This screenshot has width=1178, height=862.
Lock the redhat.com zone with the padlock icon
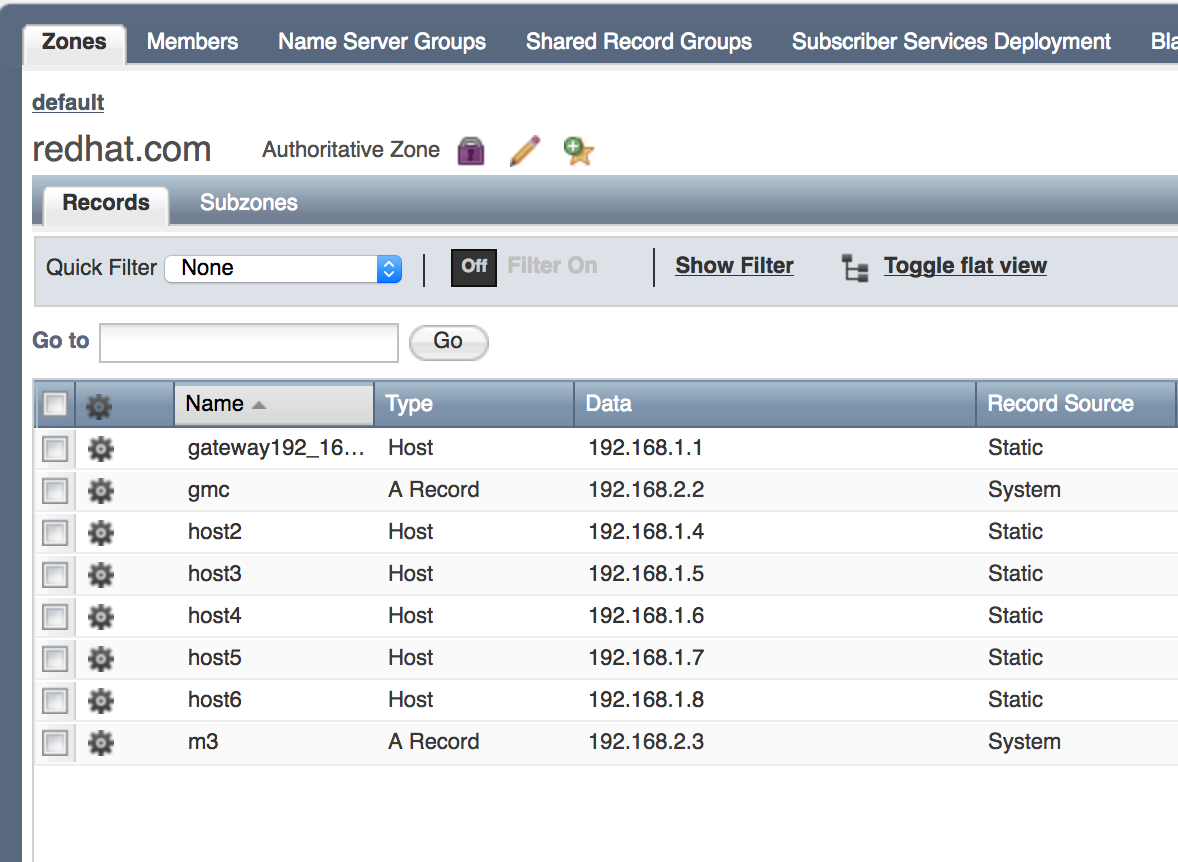click(470, 150)
